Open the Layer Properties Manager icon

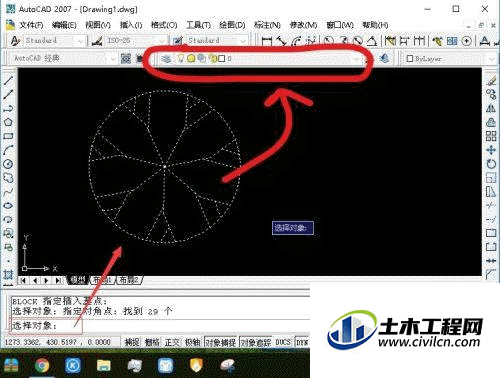[166, 59]
